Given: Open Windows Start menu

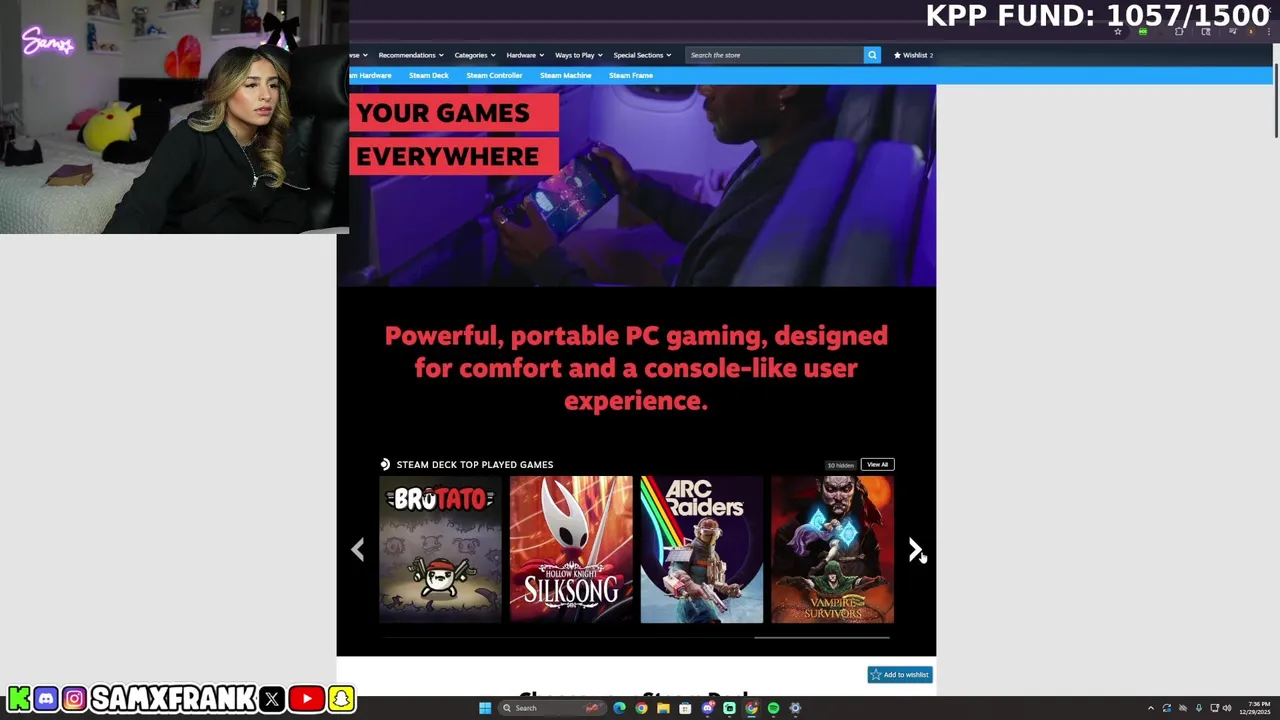Looking at the screenshot, I should click(x=485, y=708).
